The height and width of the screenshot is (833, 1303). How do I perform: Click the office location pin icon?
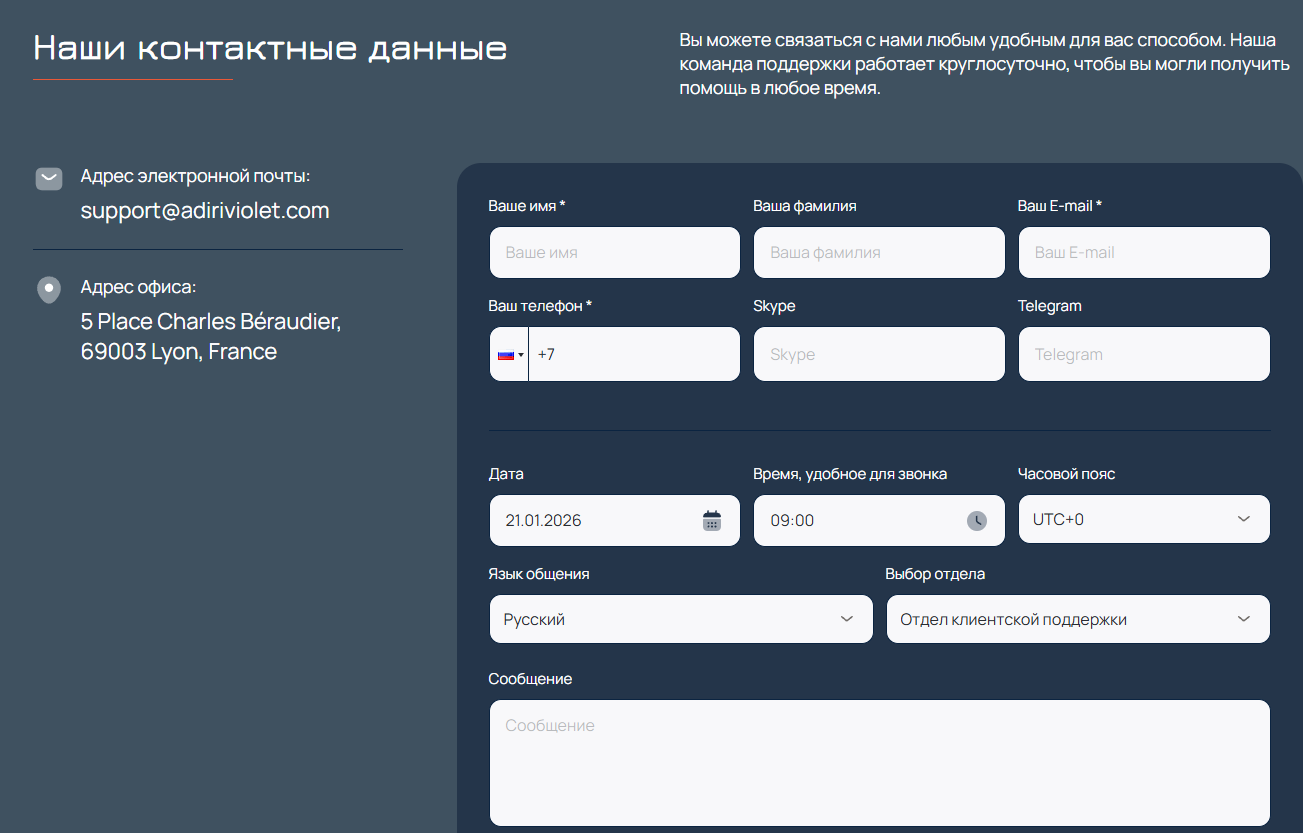[49, 290]
